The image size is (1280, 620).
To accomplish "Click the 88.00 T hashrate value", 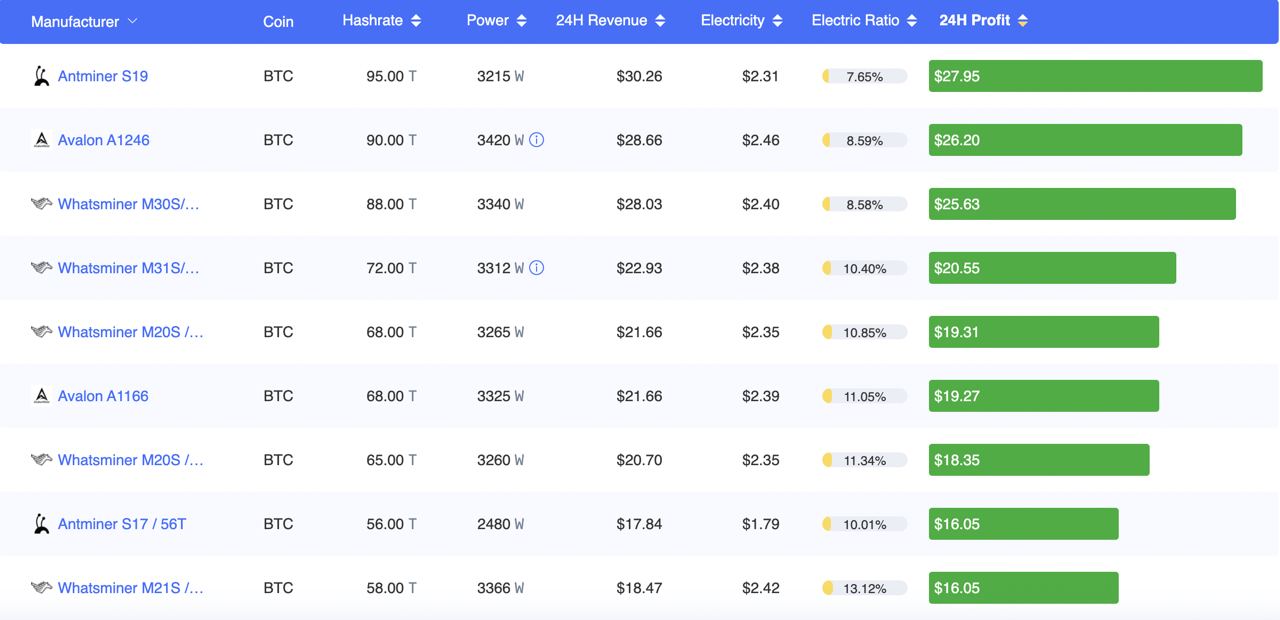I will [x=391, y=204].
